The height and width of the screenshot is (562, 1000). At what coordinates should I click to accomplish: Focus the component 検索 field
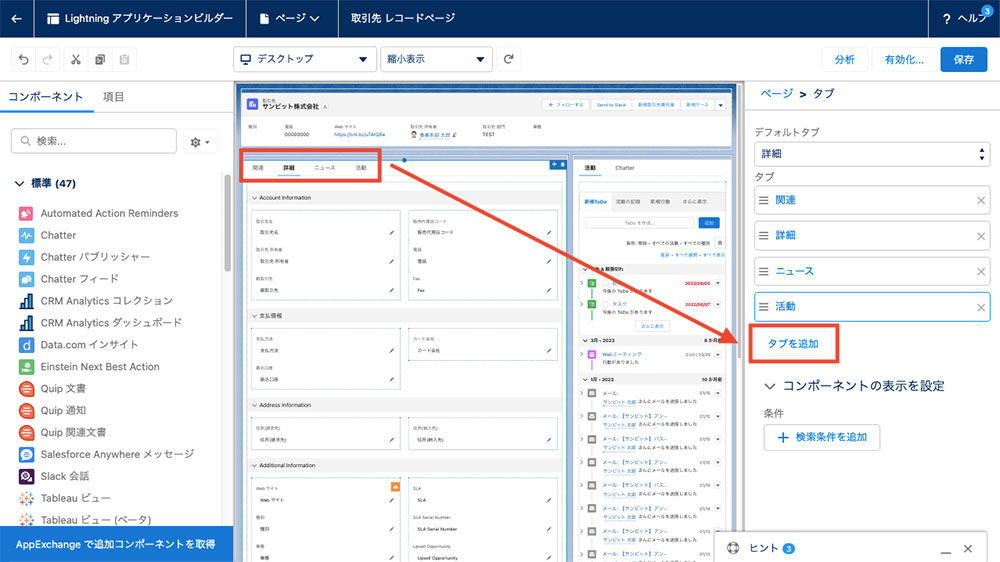(x=94, y=141)
